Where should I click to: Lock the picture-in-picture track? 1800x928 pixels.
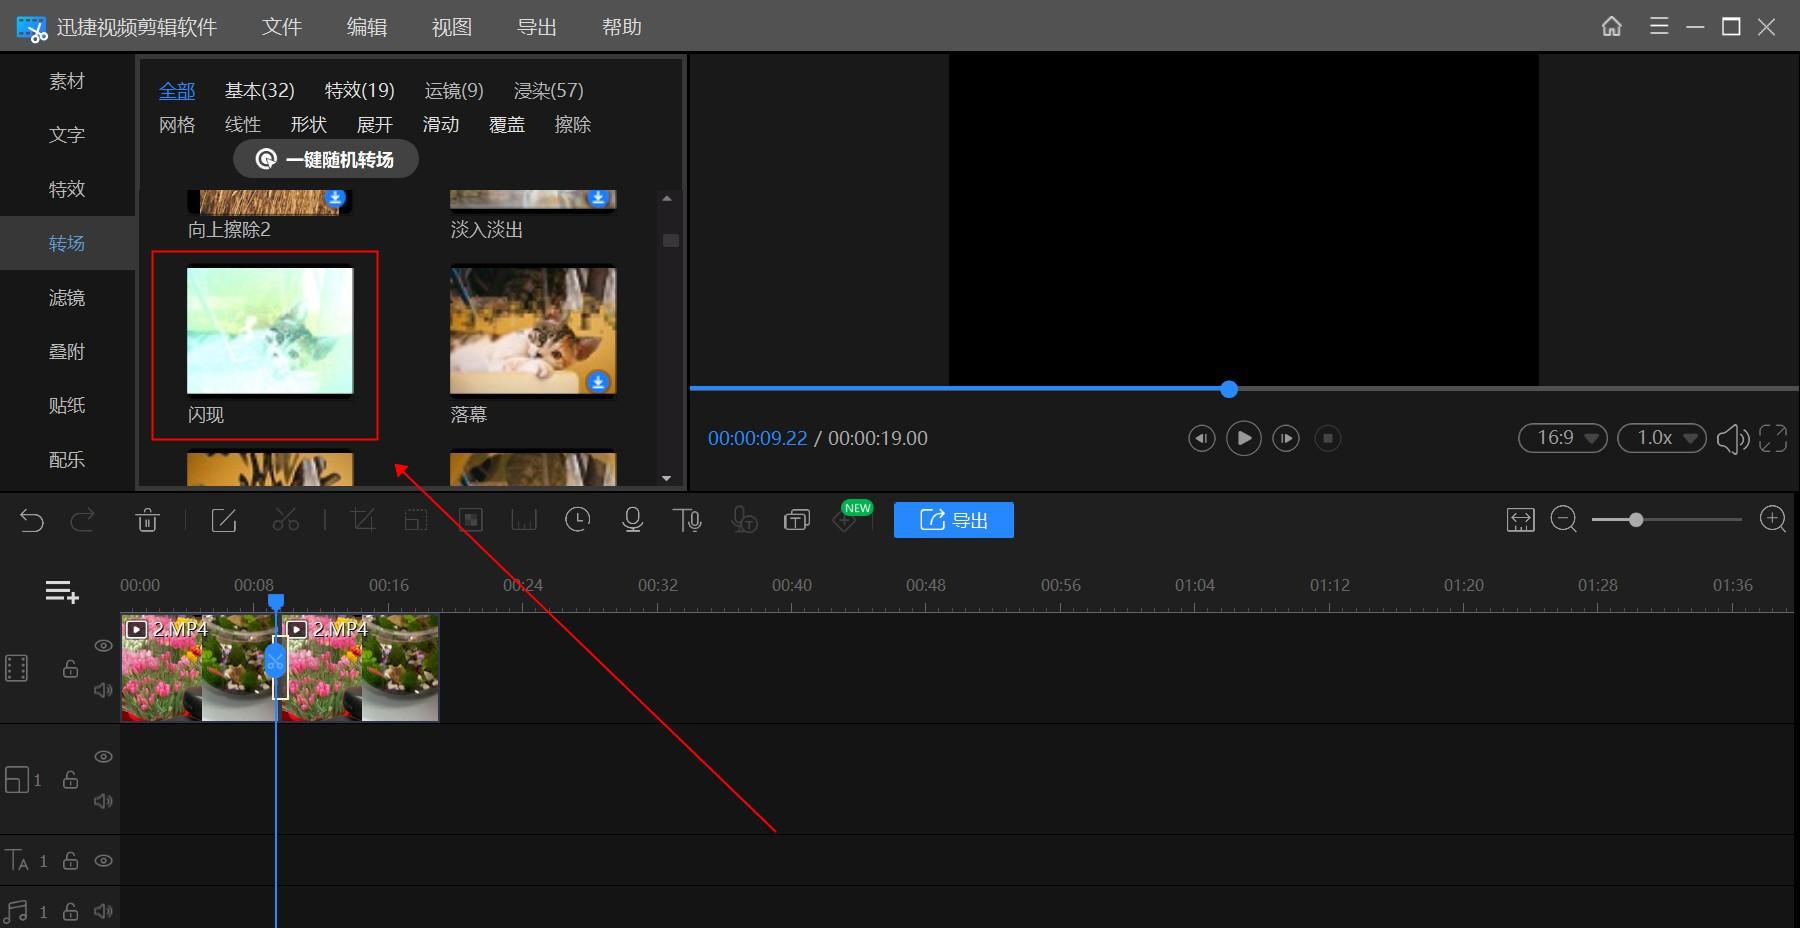point(70,779)
